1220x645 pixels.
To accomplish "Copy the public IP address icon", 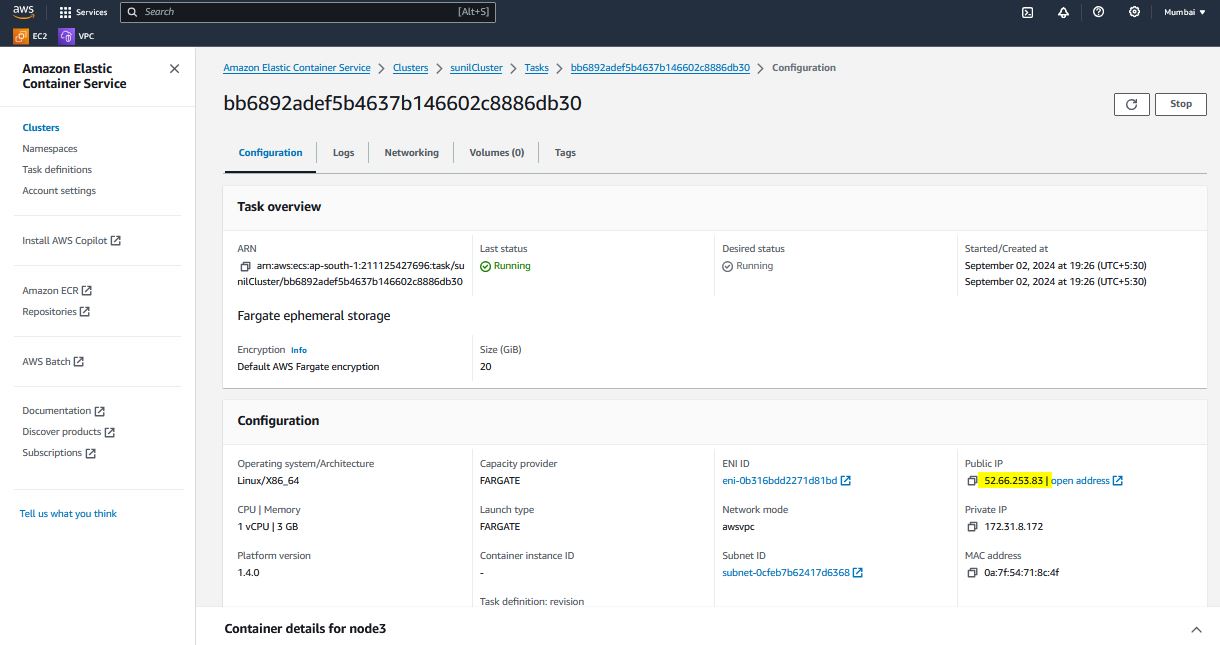I will click(972, 481).
